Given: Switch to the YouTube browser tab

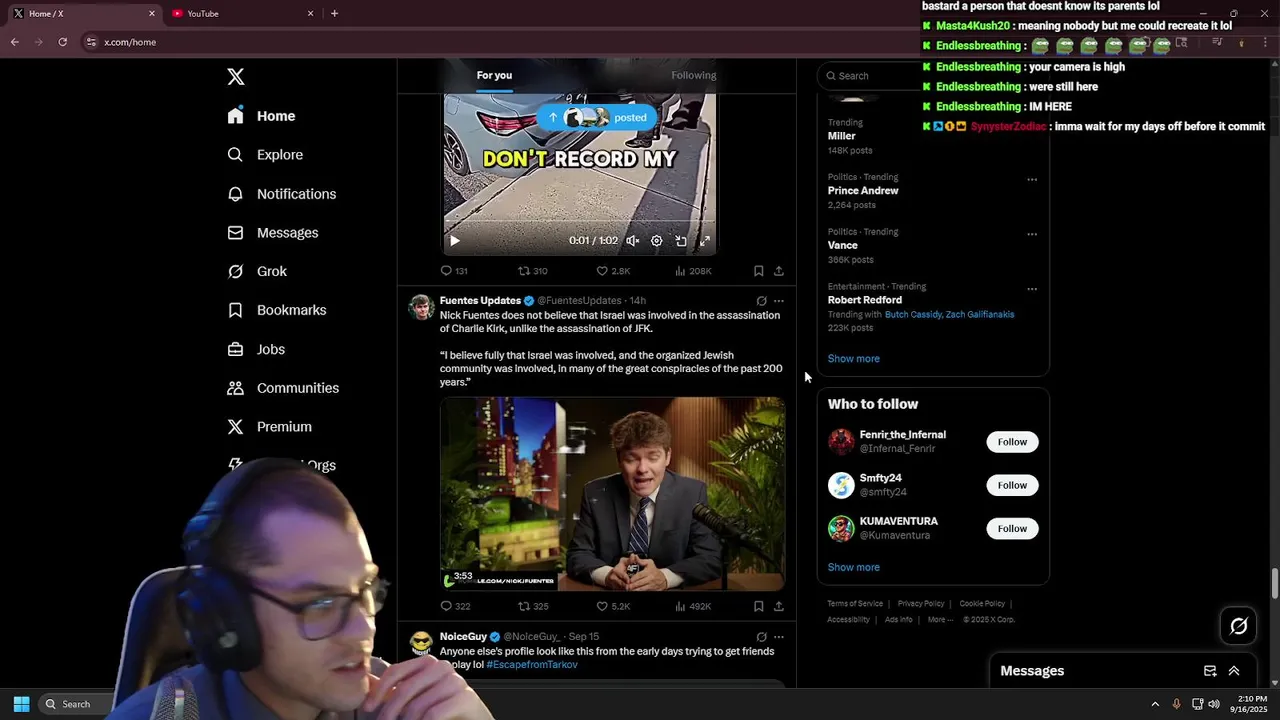Looking at the screenshot, I should click(242, 14).
